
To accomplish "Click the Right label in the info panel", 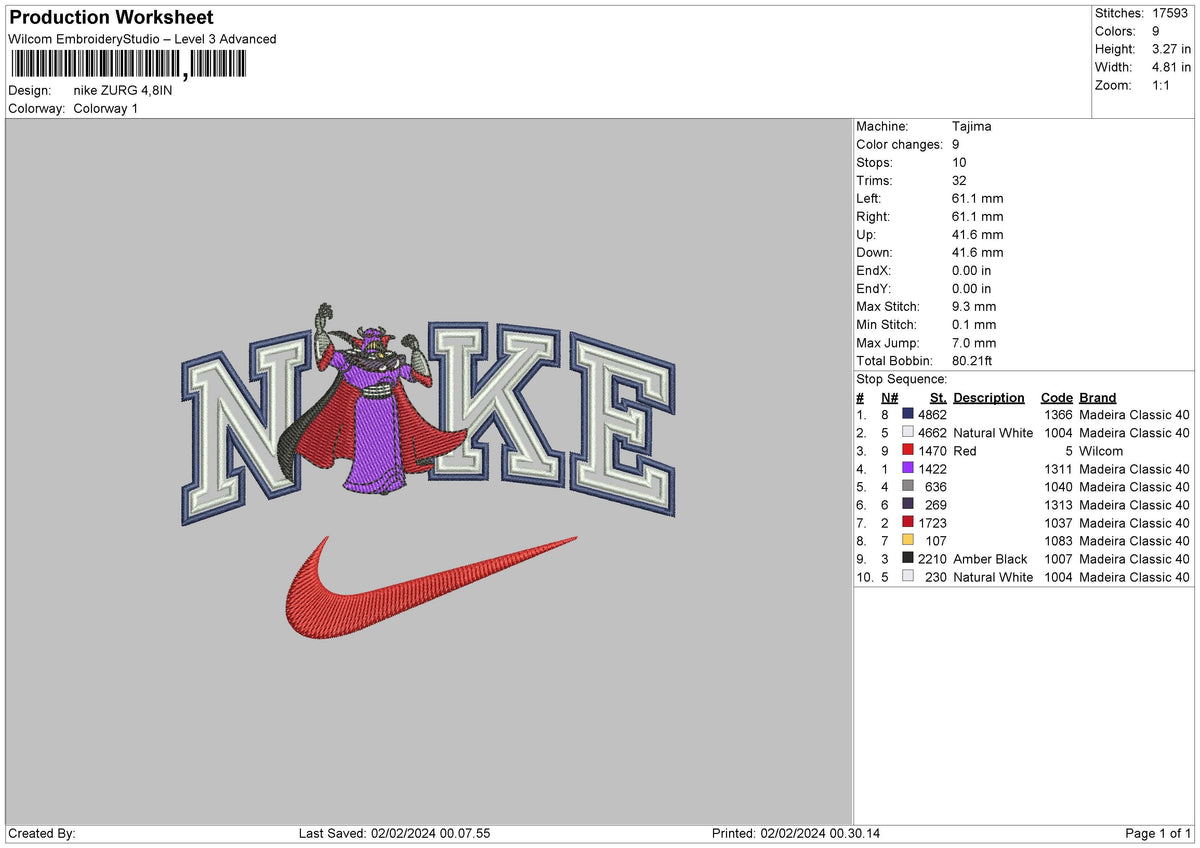I will pos(872,216).
